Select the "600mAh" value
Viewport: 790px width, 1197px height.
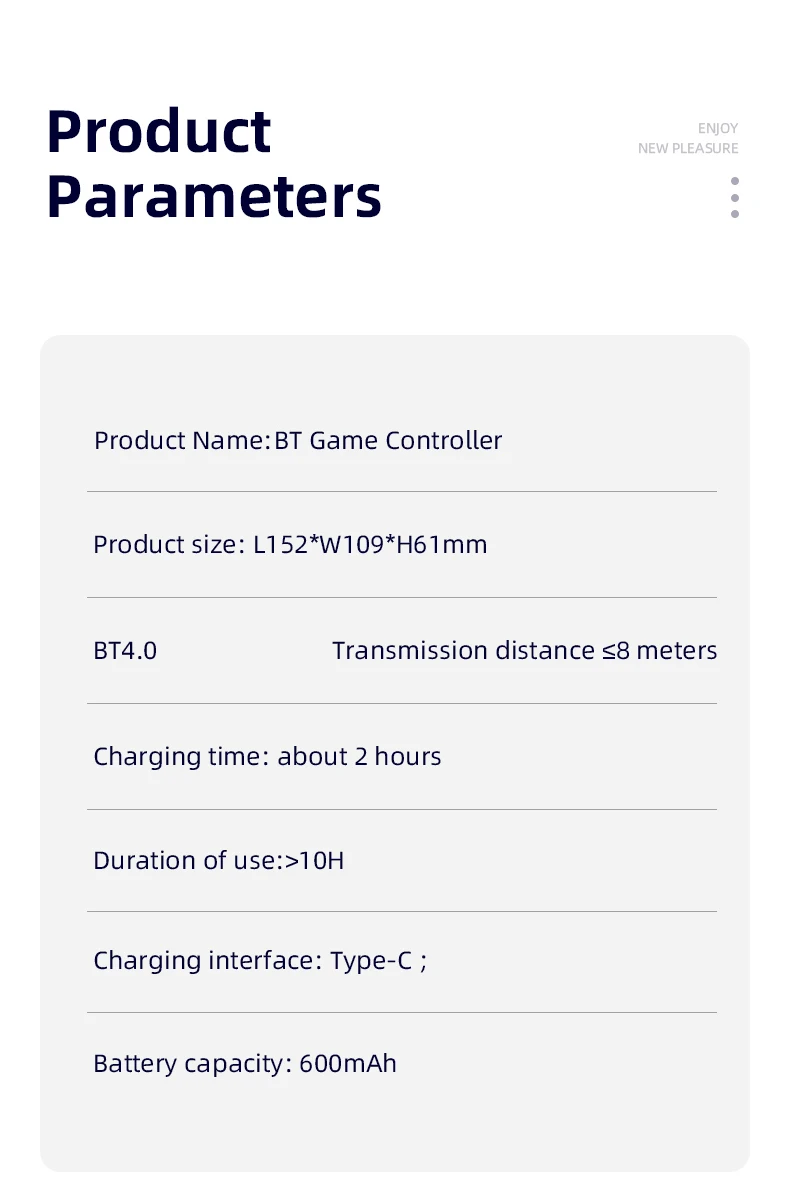pos(348,1064)
